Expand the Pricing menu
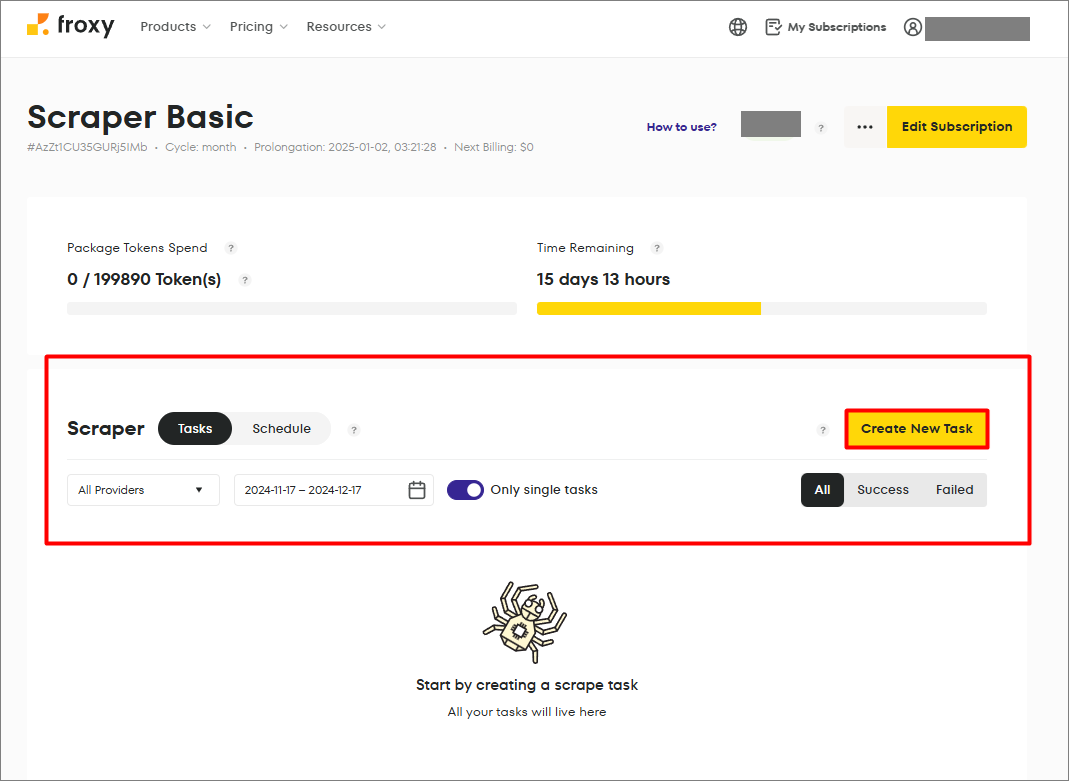Screen dimensions: 1069x781 [x=258, y=27]
